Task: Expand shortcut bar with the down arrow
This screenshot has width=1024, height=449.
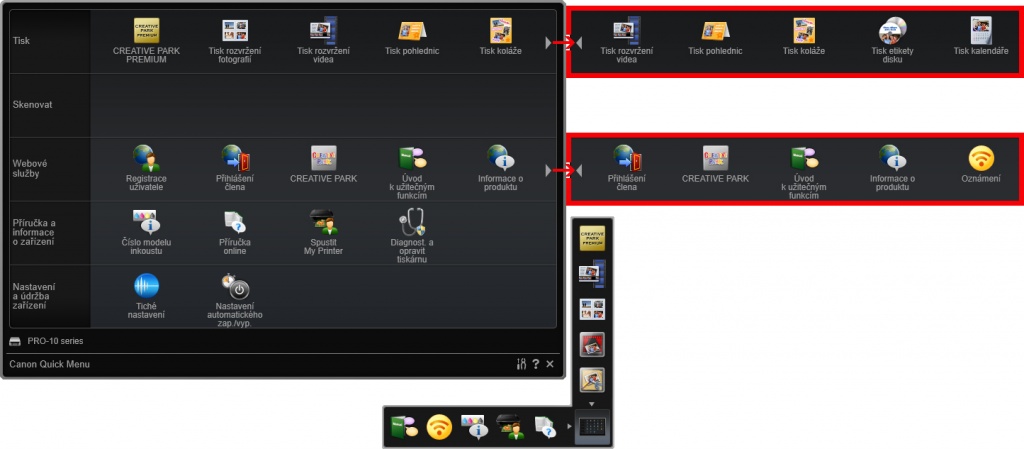Action: [x=592, y=404]
